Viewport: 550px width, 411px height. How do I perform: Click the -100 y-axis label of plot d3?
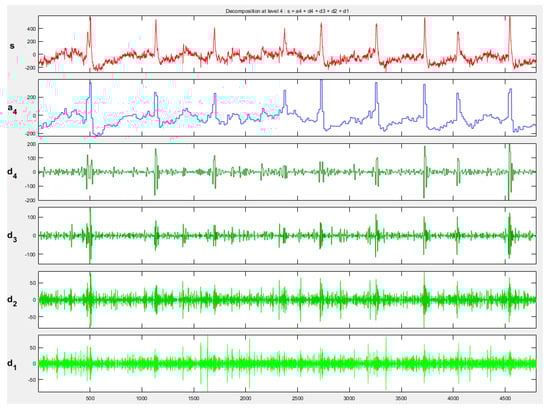[x=30, y=254]
